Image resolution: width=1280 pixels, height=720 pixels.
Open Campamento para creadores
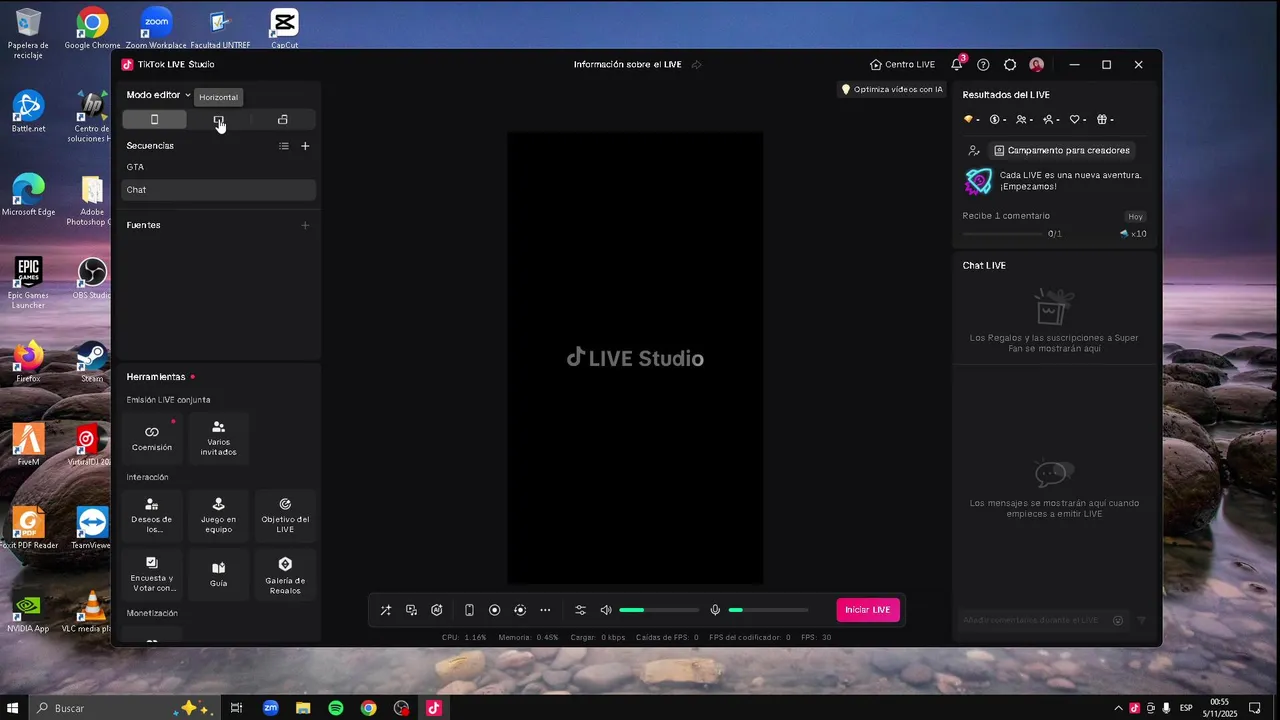click(1062, 151)
